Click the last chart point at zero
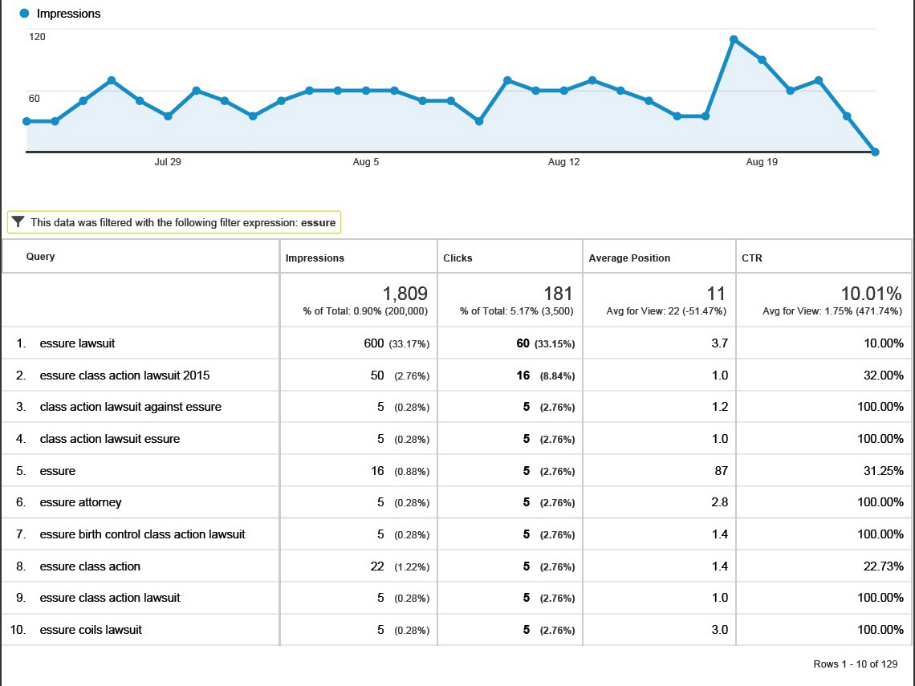 click(875, 152)
